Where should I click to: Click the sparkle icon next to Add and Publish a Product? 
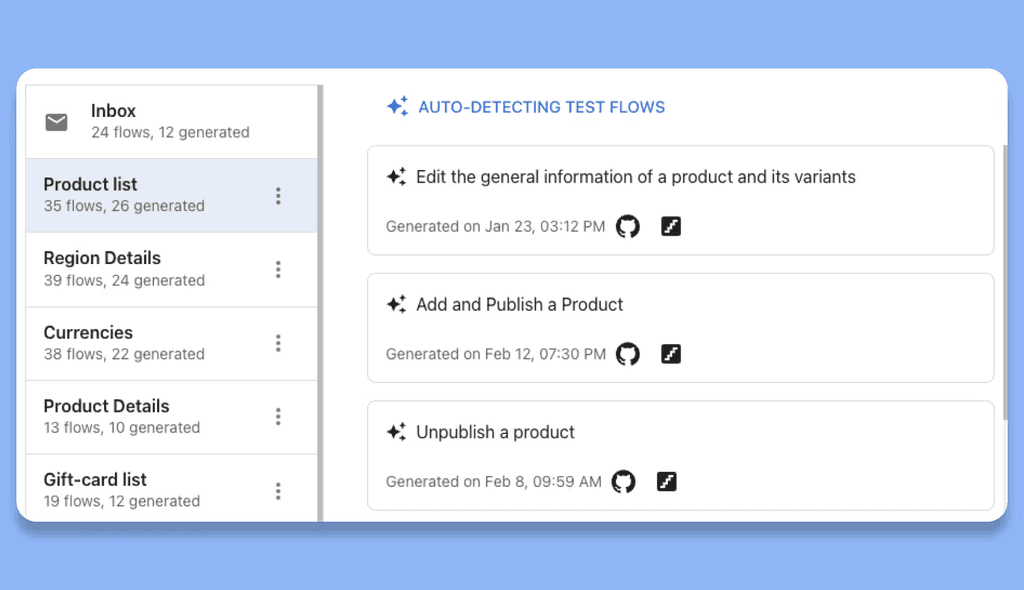396,304
